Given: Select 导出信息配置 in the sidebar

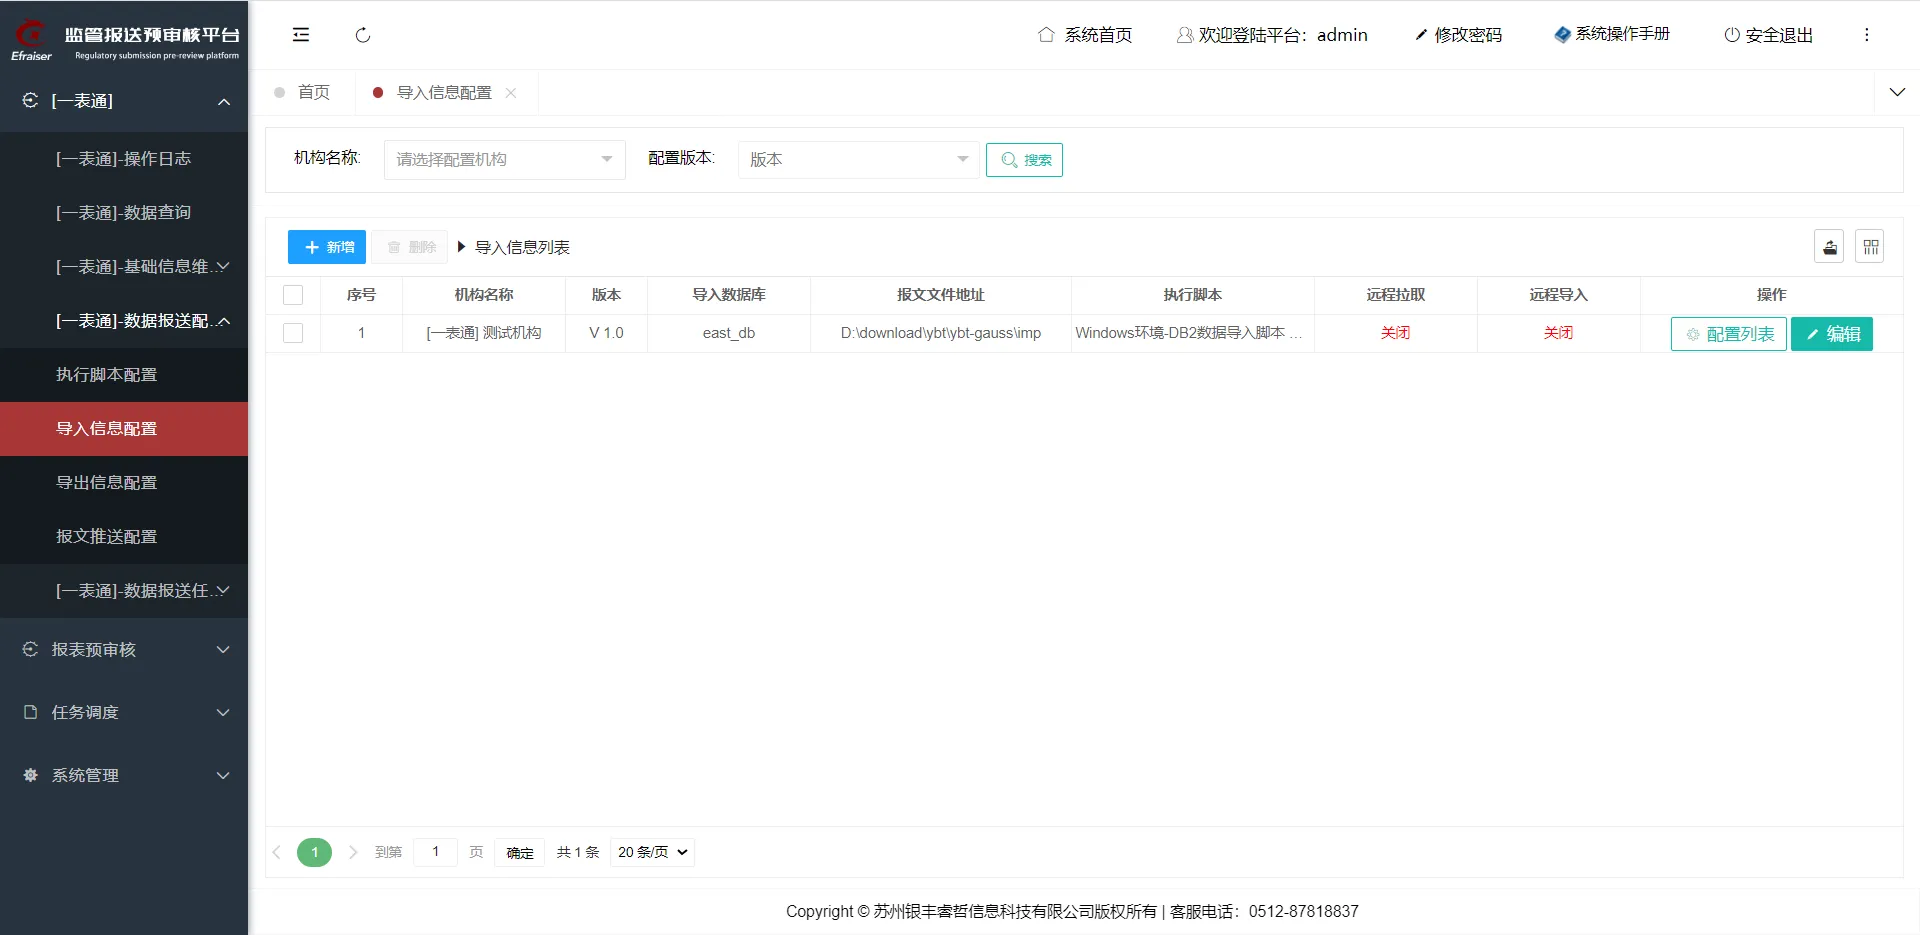Looking at the screenshot, I should click(107, 483).
